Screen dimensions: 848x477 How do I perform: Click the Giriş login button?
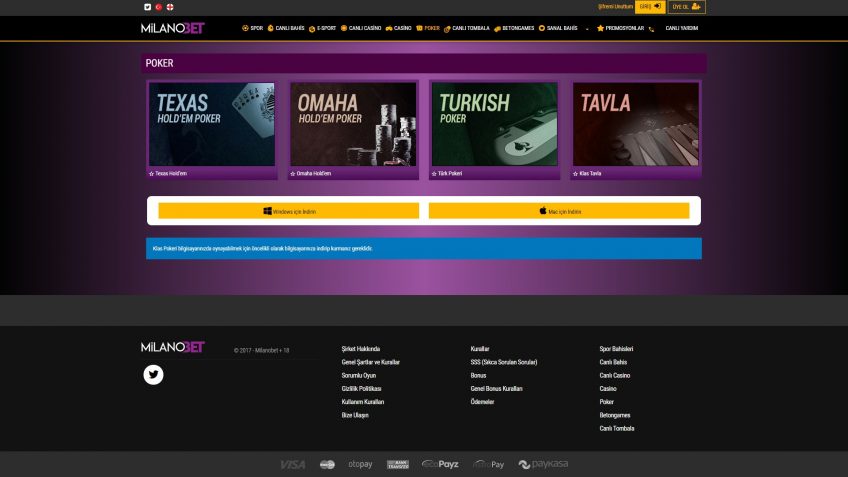point(650,6)
